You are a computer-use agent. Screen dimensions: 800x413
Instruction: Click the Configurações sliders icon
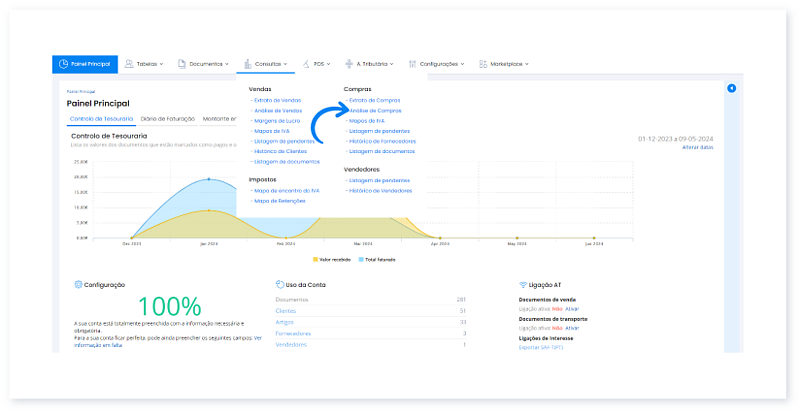coord(412,64)
